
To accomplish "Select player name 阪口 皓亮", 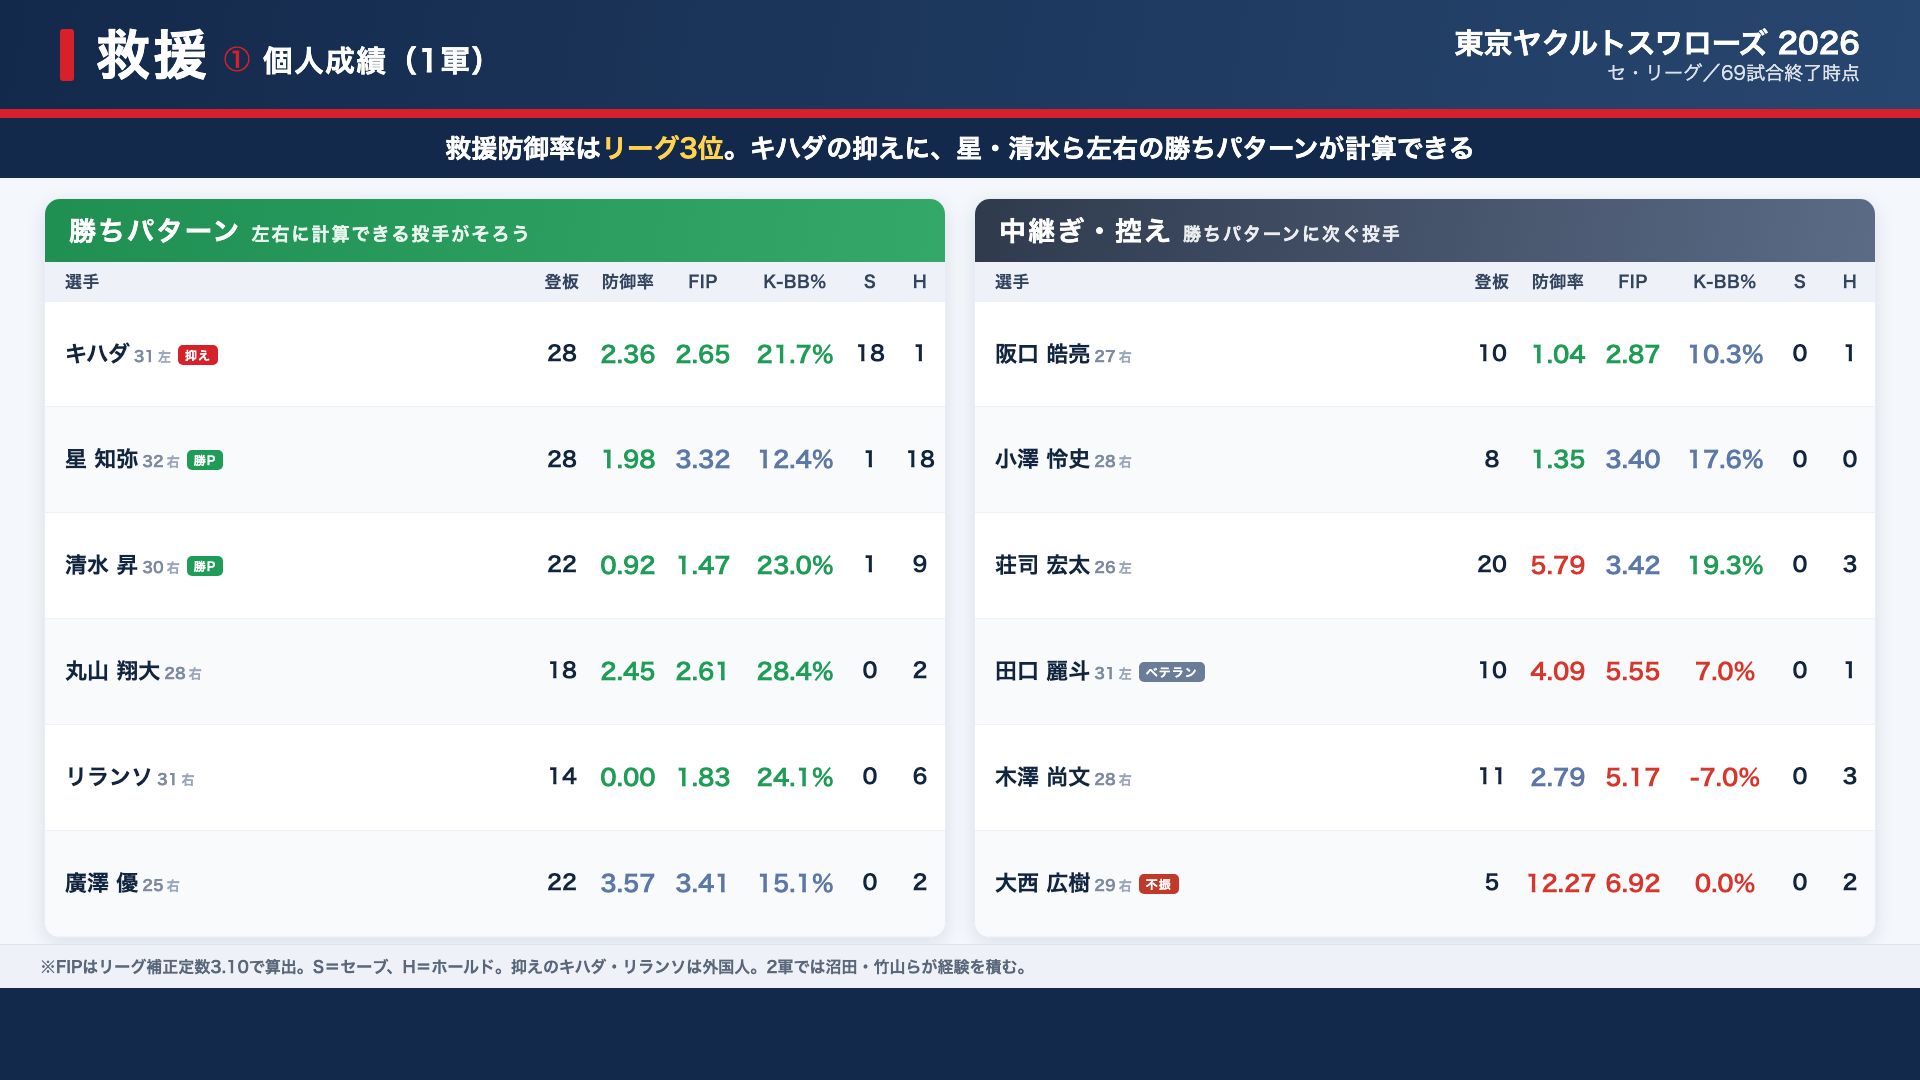I will [1042, 354].
